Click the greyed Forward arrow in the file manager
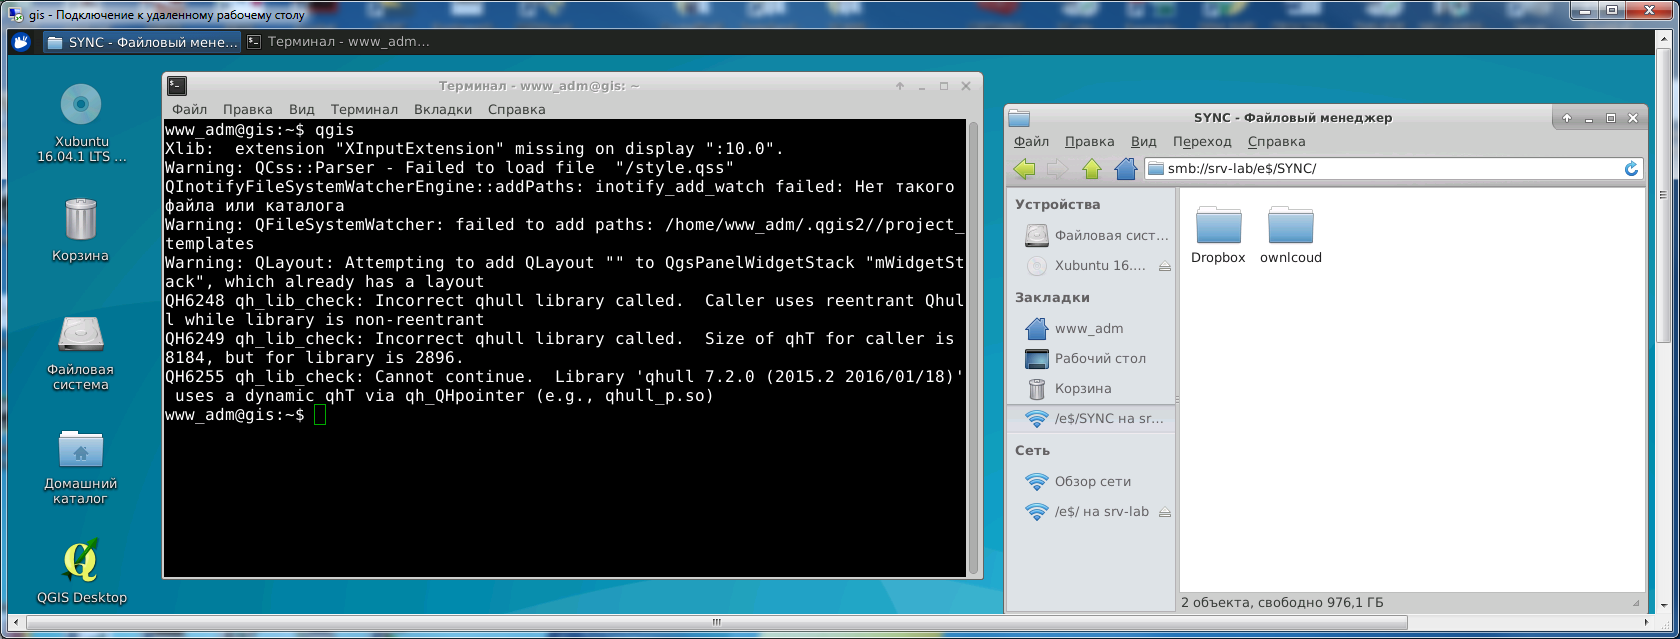Image resolution: width=1680 pixels, height=639 pixels. click(x=1057, y=169)
